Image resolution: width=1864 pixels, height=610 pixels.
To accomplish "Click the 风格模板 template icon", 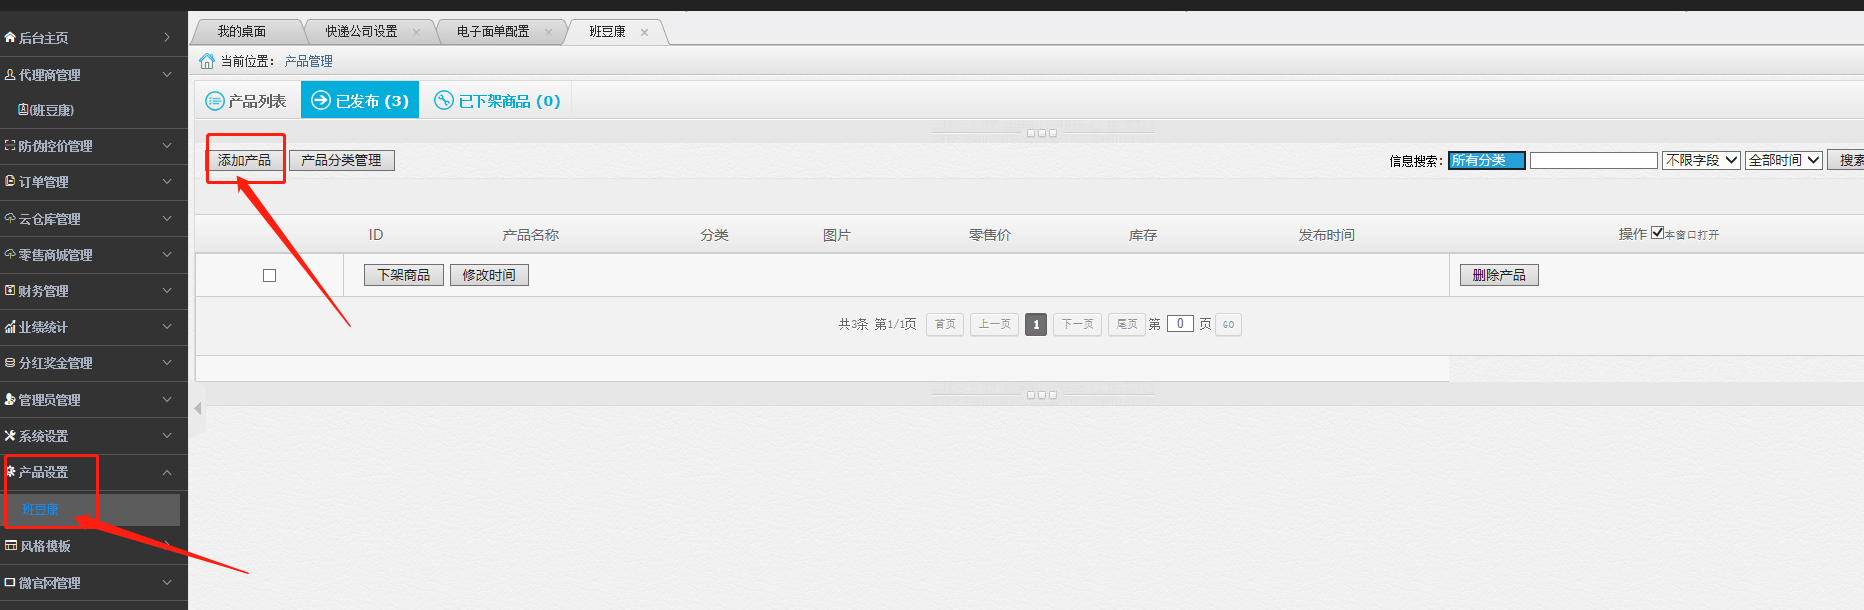I will (x=11, y=546).
